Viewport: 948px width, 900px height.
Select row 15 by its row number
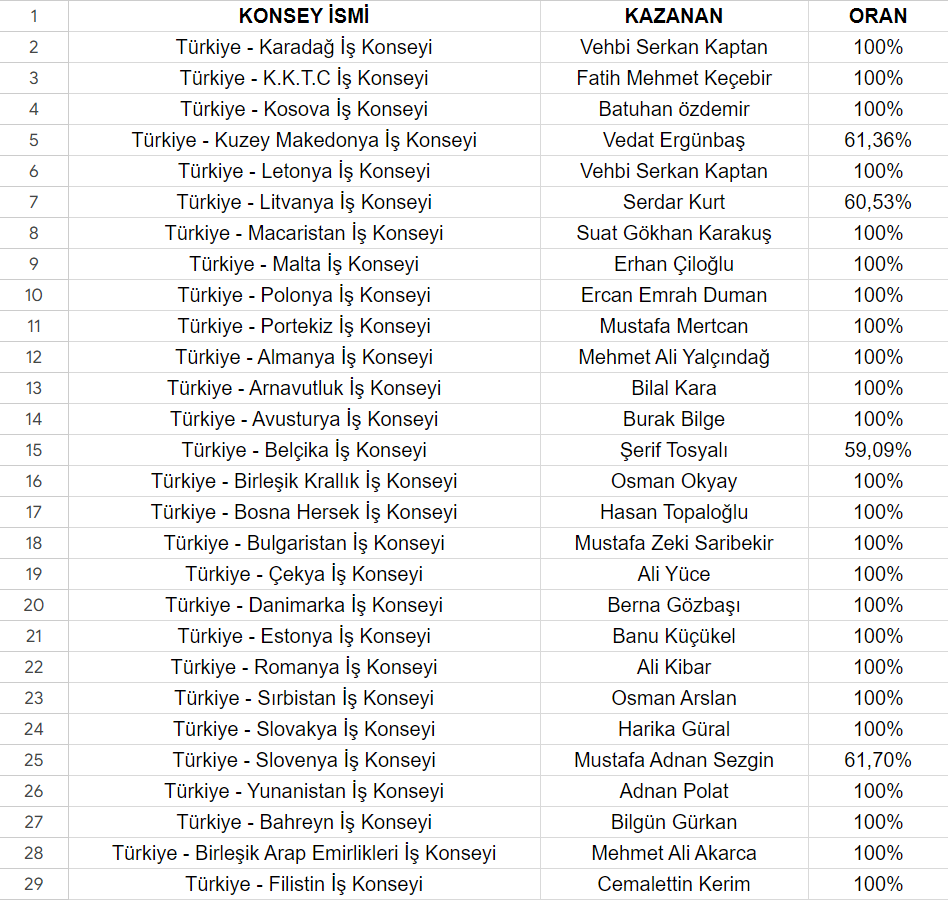(34, 450)
